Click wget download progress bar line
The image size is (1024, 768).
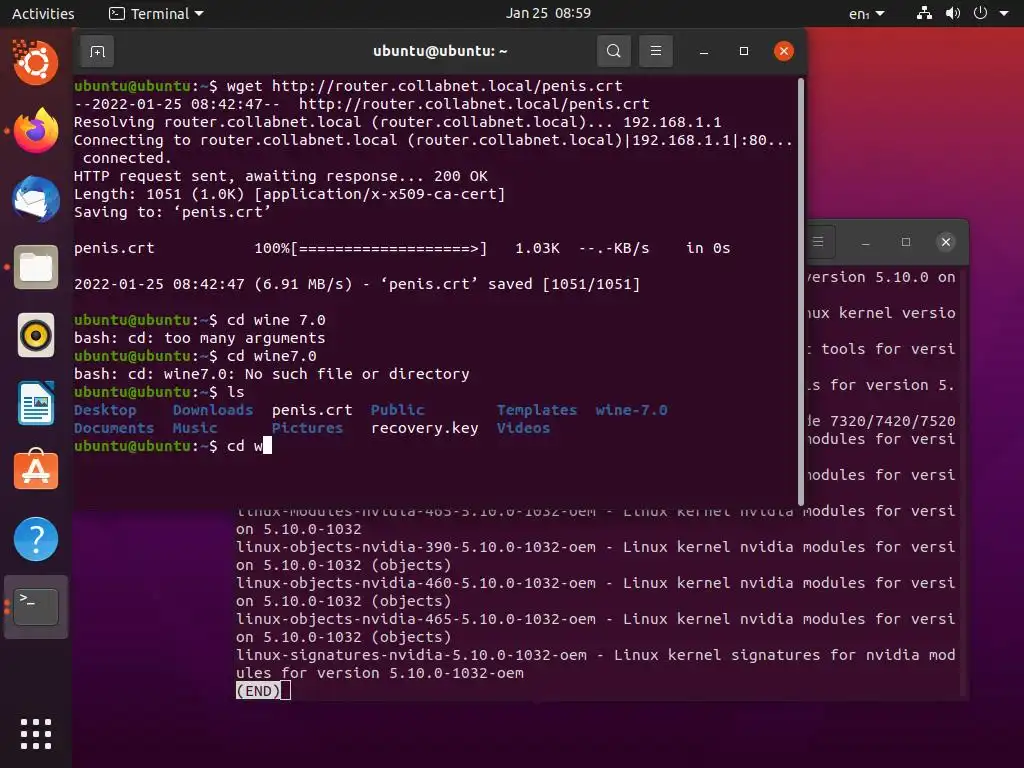click(402, 248)
